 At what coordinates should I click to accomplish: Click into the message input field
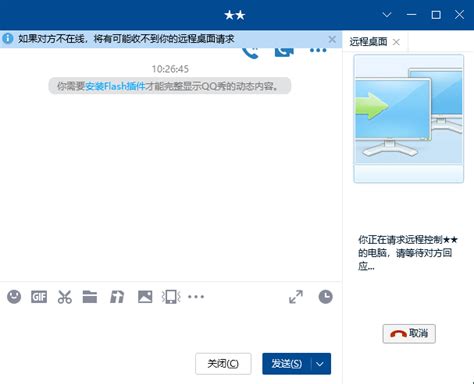click(x=170, y=328)
